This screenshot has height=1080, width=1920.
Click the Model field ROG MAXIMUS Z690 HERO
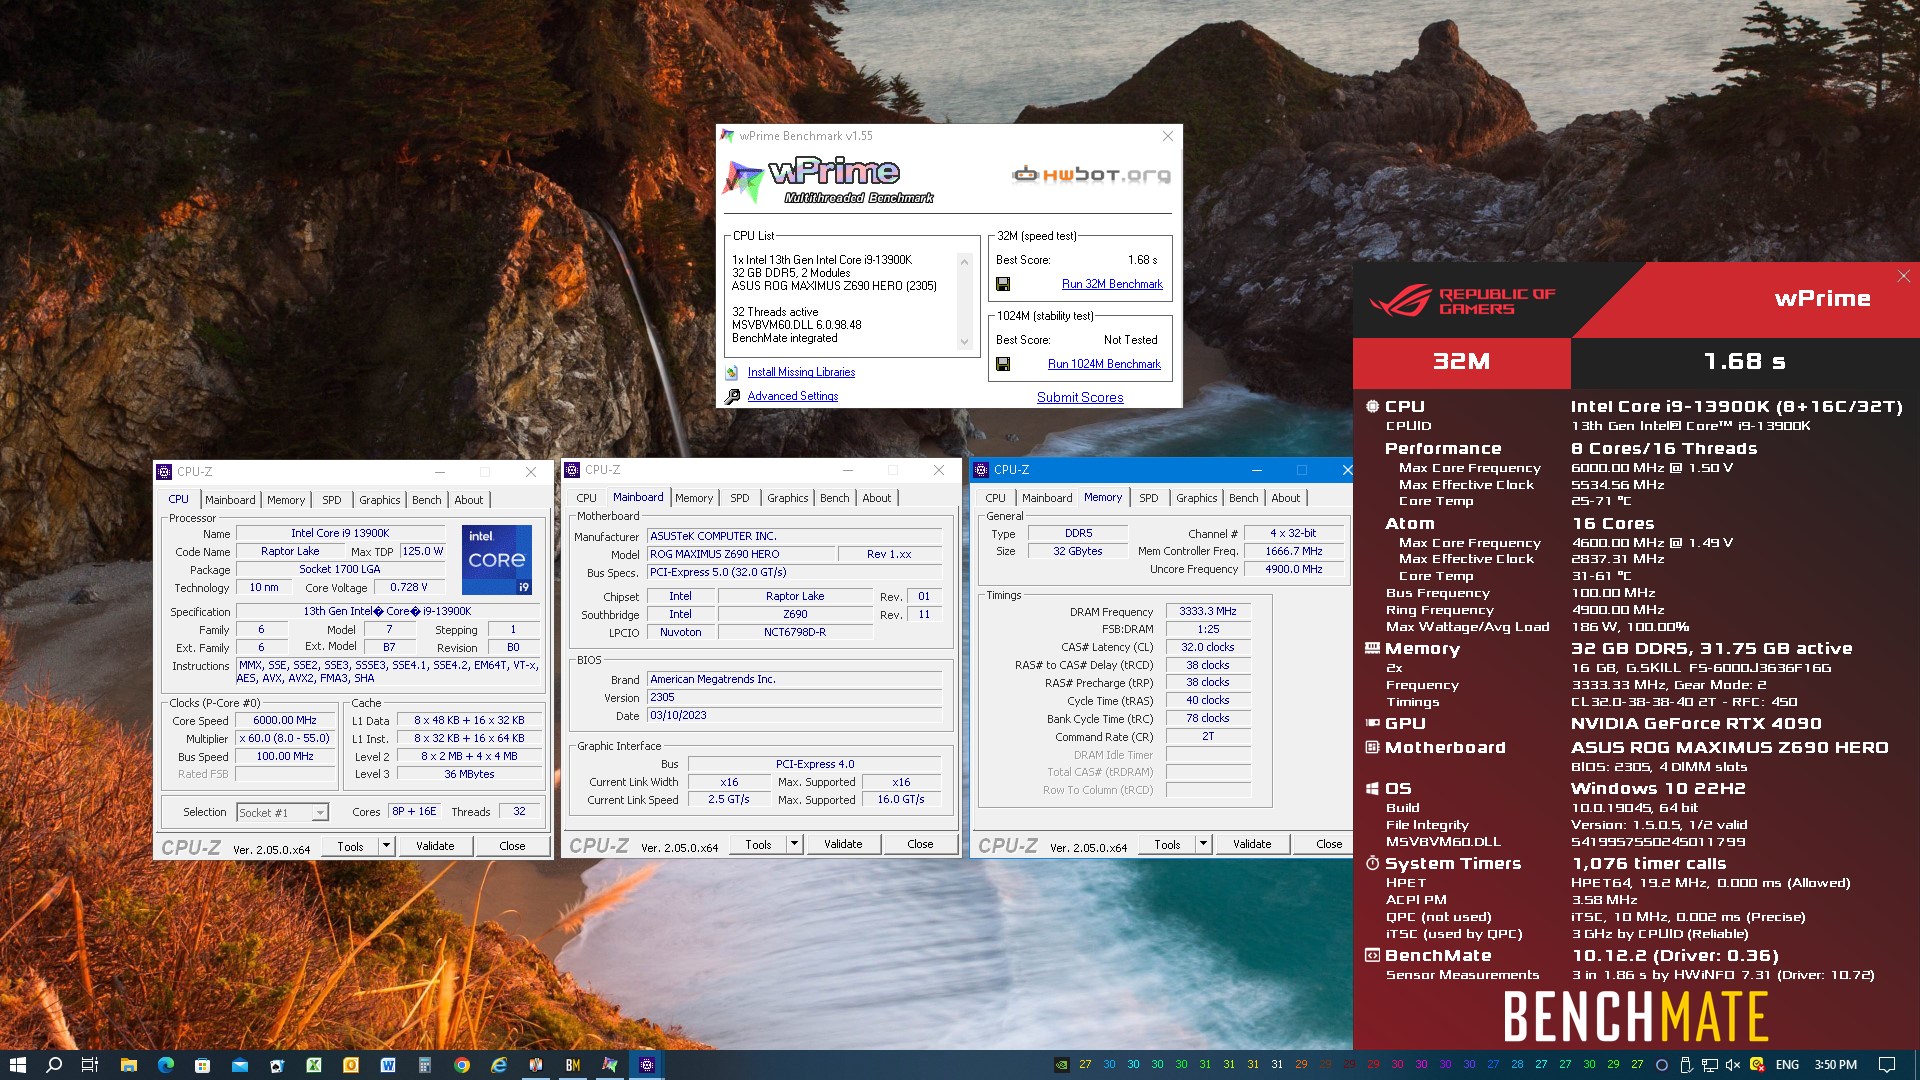pyautogui.click(x=740, y=554)
